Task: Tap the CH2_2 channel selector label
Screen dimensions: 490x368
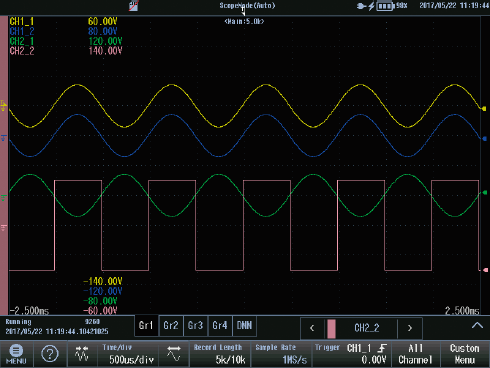Action: (x=367, y=328)
